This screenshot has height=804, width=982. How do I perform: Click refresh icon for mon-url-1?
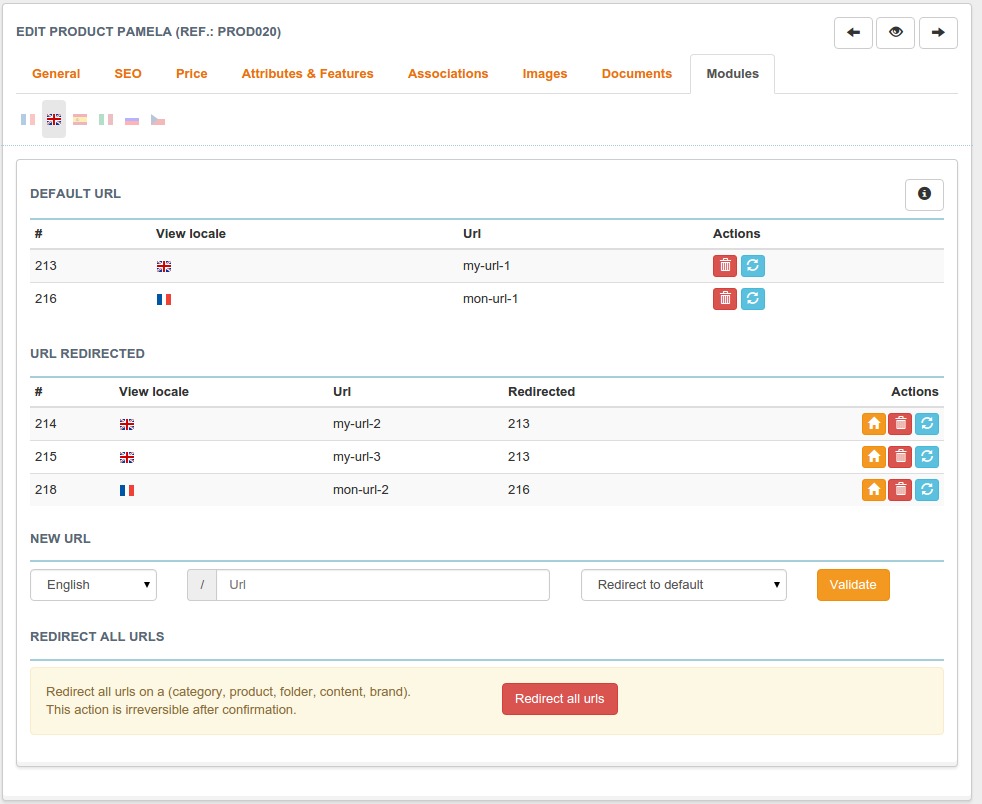[753, 298]
